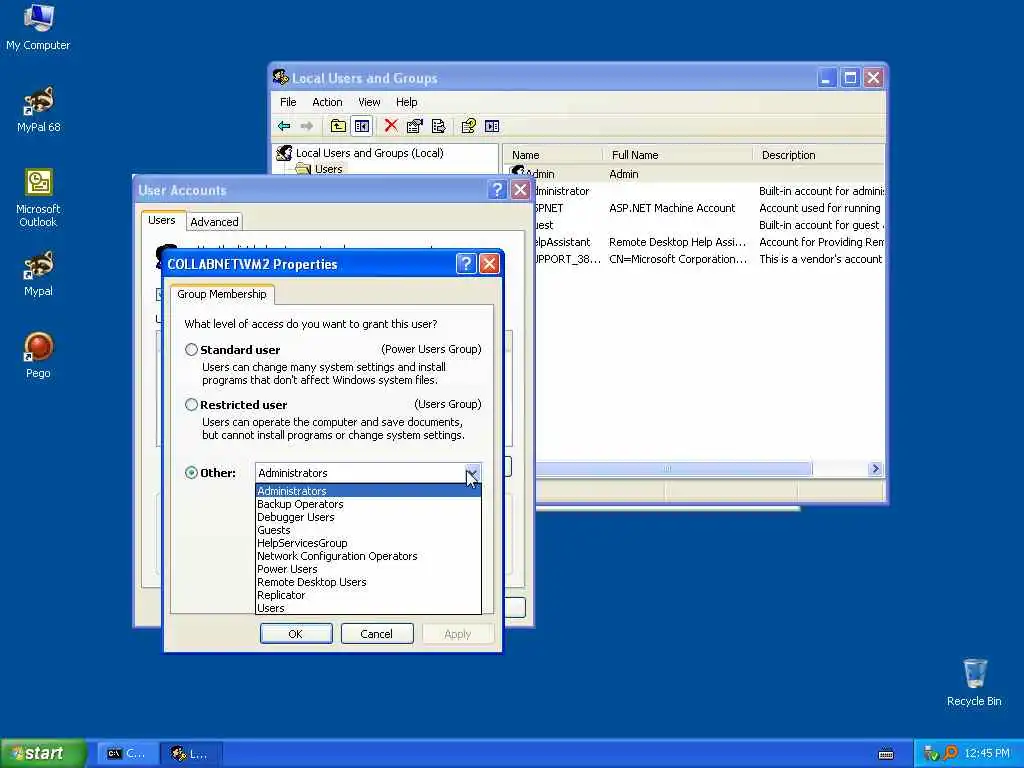Choose Power Users from the list

tap(368, 569)
